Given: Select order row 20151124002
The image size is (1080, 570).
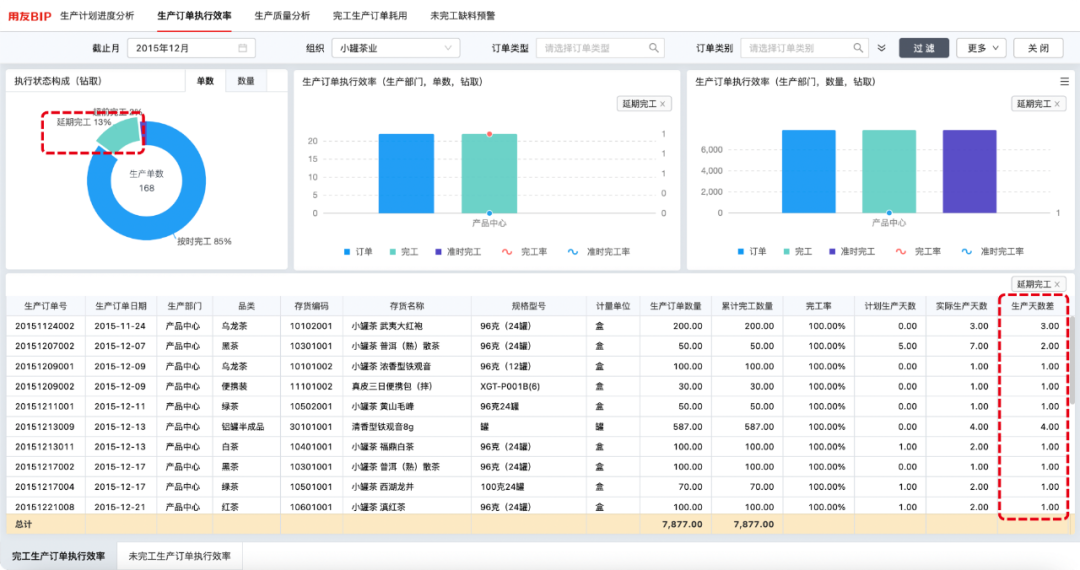Looking at the screenshot, I should (537, 326).
